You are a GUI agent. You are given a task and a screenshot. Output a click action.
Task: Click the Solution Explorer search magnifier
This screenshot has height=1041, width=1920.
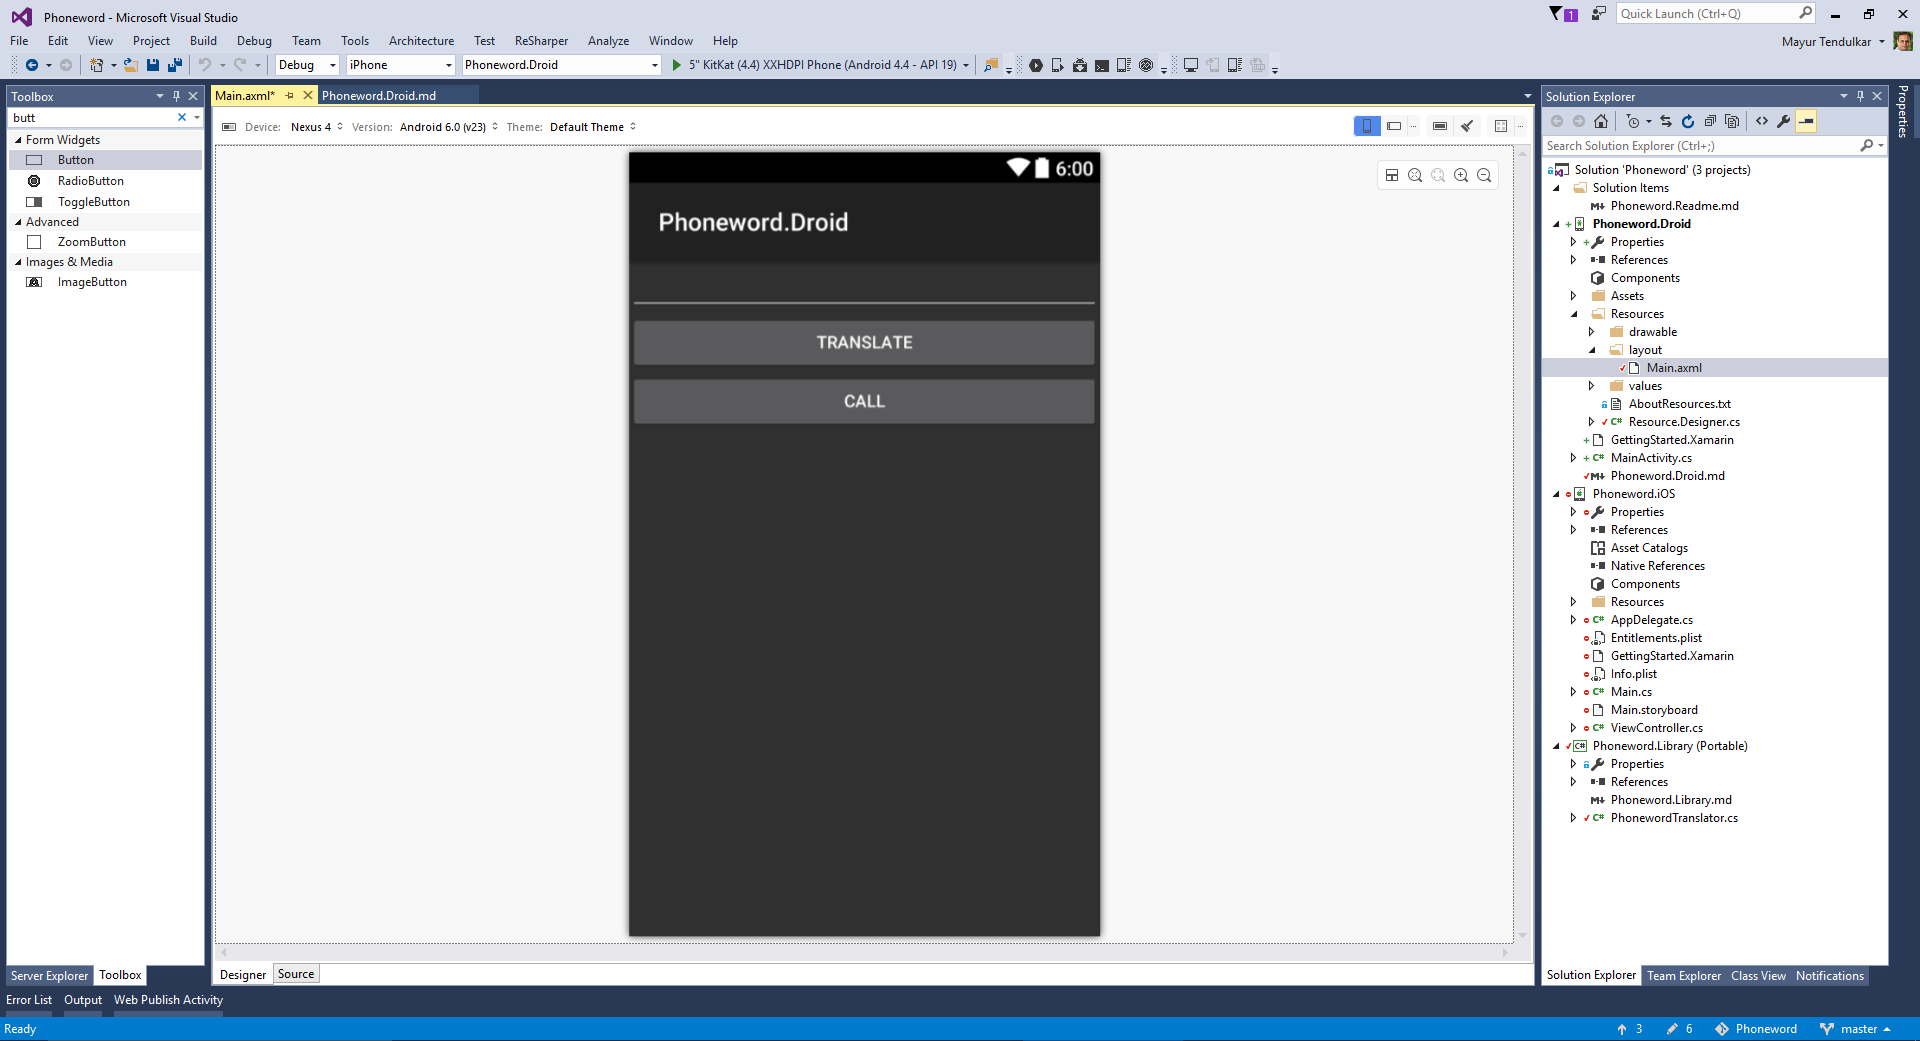(1866, 146)
